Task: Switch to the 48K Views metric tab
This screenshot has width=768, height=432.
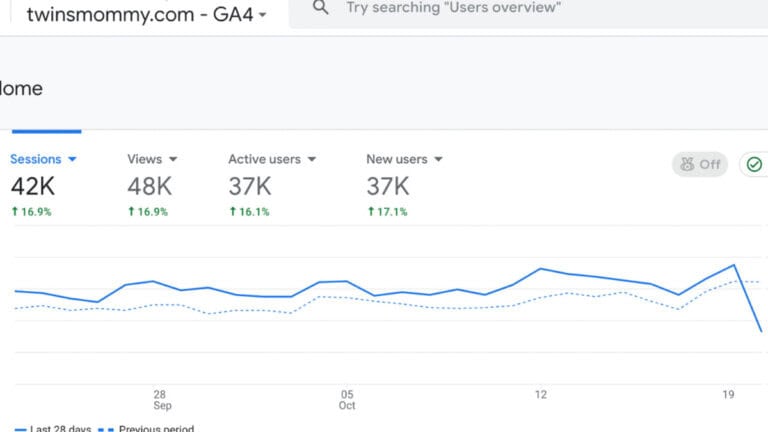Action: tap(150, 186)
